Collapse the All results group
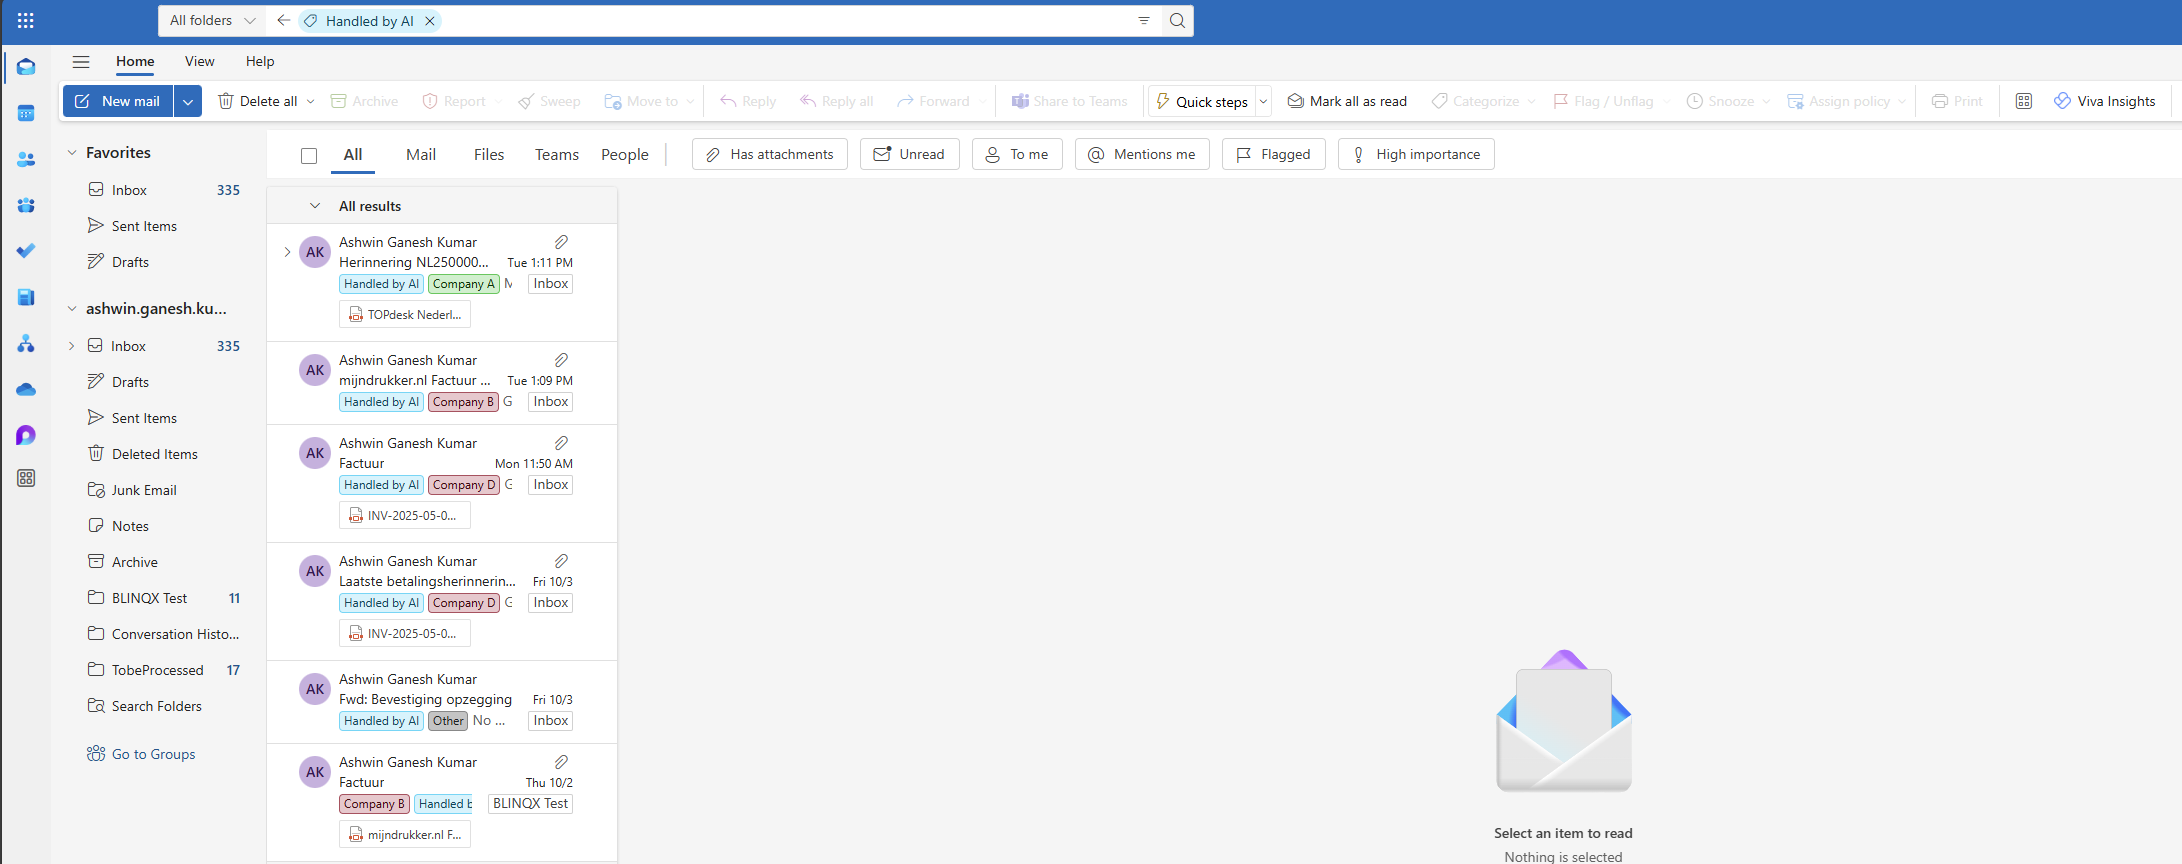 point(315,206)
